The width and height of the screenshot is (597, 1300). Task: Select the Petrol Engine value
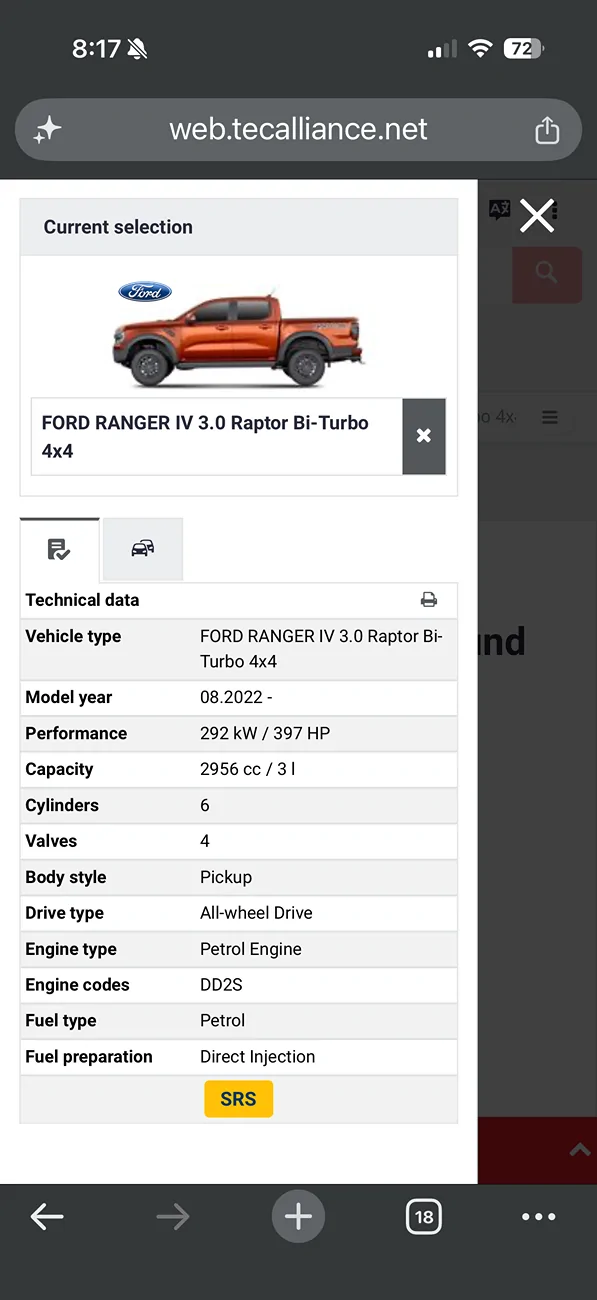pyautogui.click(x=251, y=949)
